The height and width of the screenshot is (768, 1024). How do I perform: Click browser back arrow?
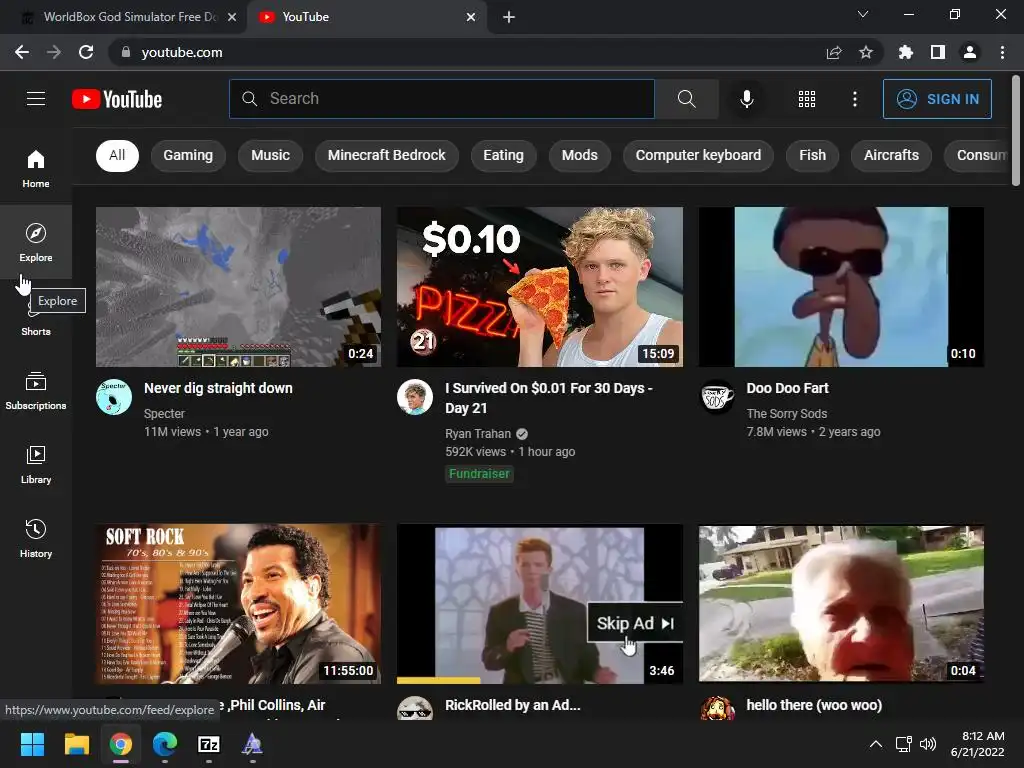point(22,52)
